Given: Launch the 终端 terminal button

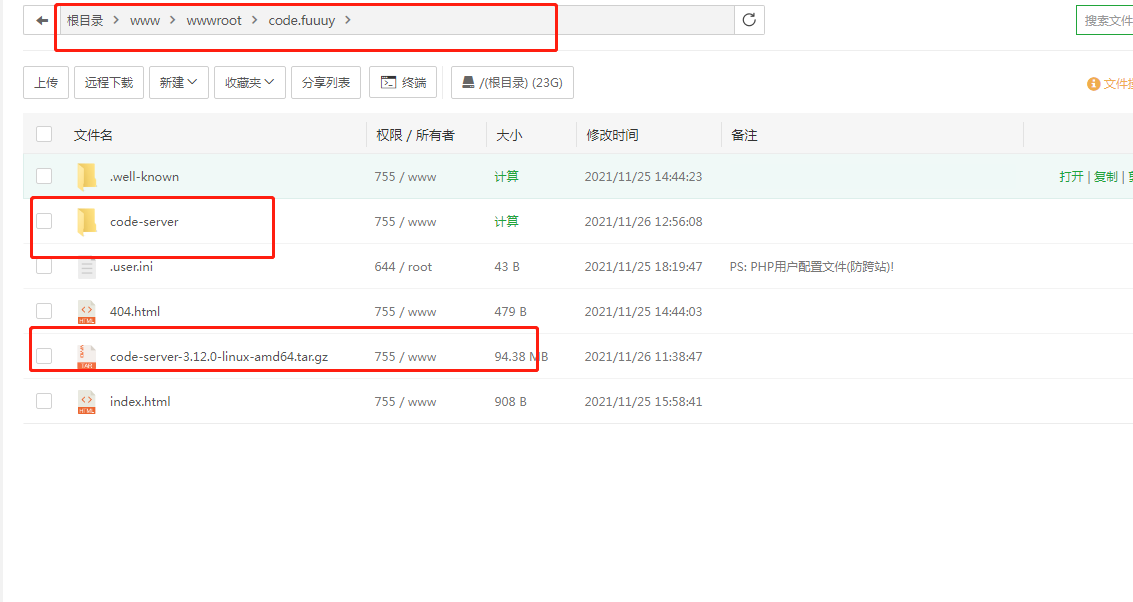Looking at the screenshot, I should [403, 82].
